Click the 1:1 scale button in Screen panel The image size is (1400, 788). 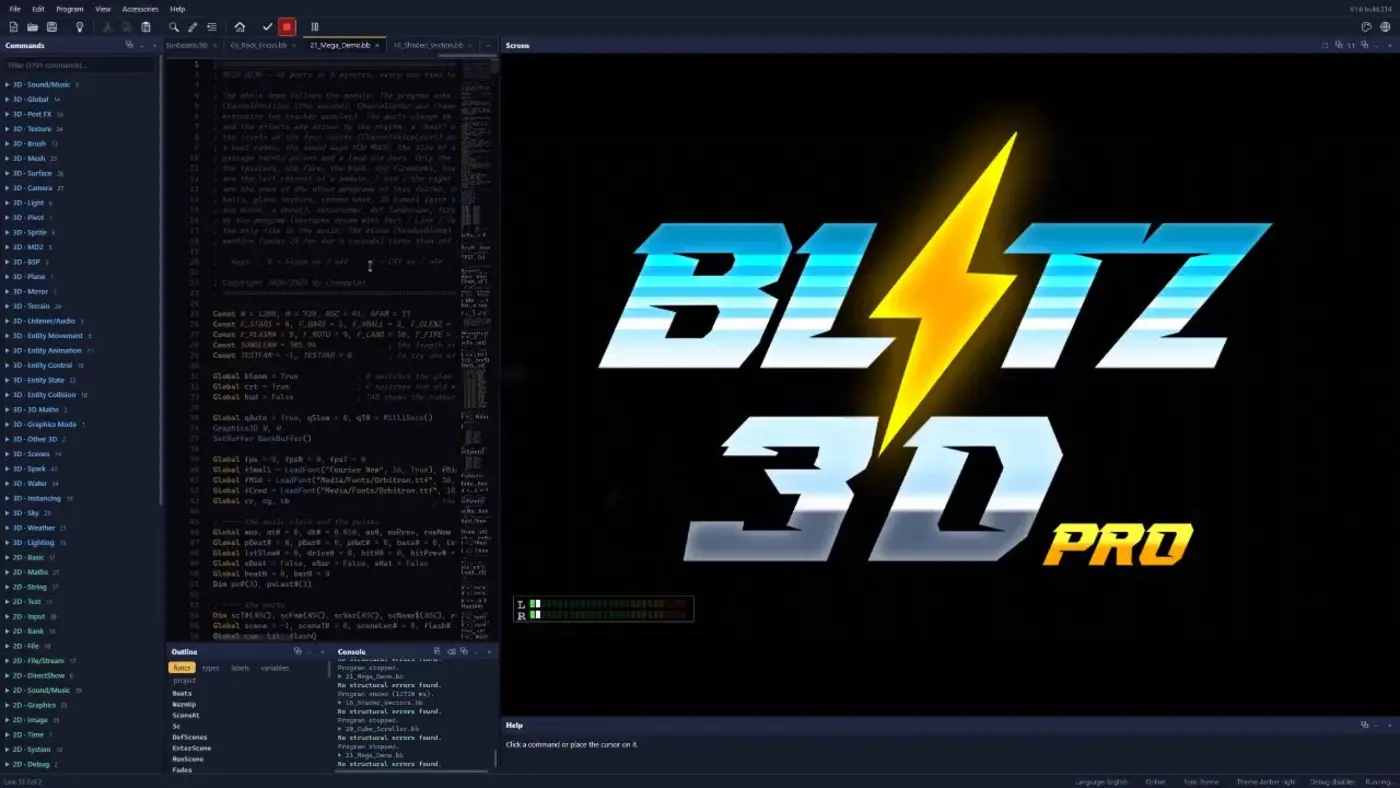(1350, 45)
